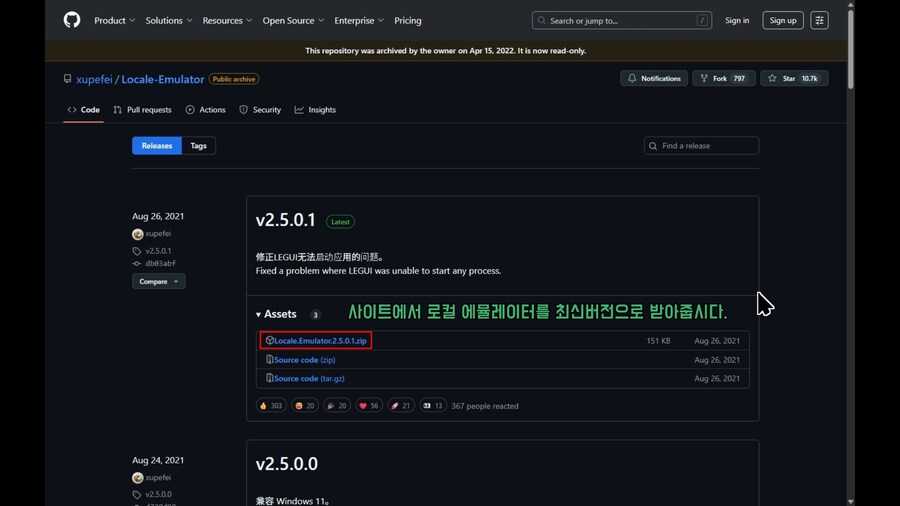Switch to the Code tab
The image size is (900, 506).
(84, 110)
